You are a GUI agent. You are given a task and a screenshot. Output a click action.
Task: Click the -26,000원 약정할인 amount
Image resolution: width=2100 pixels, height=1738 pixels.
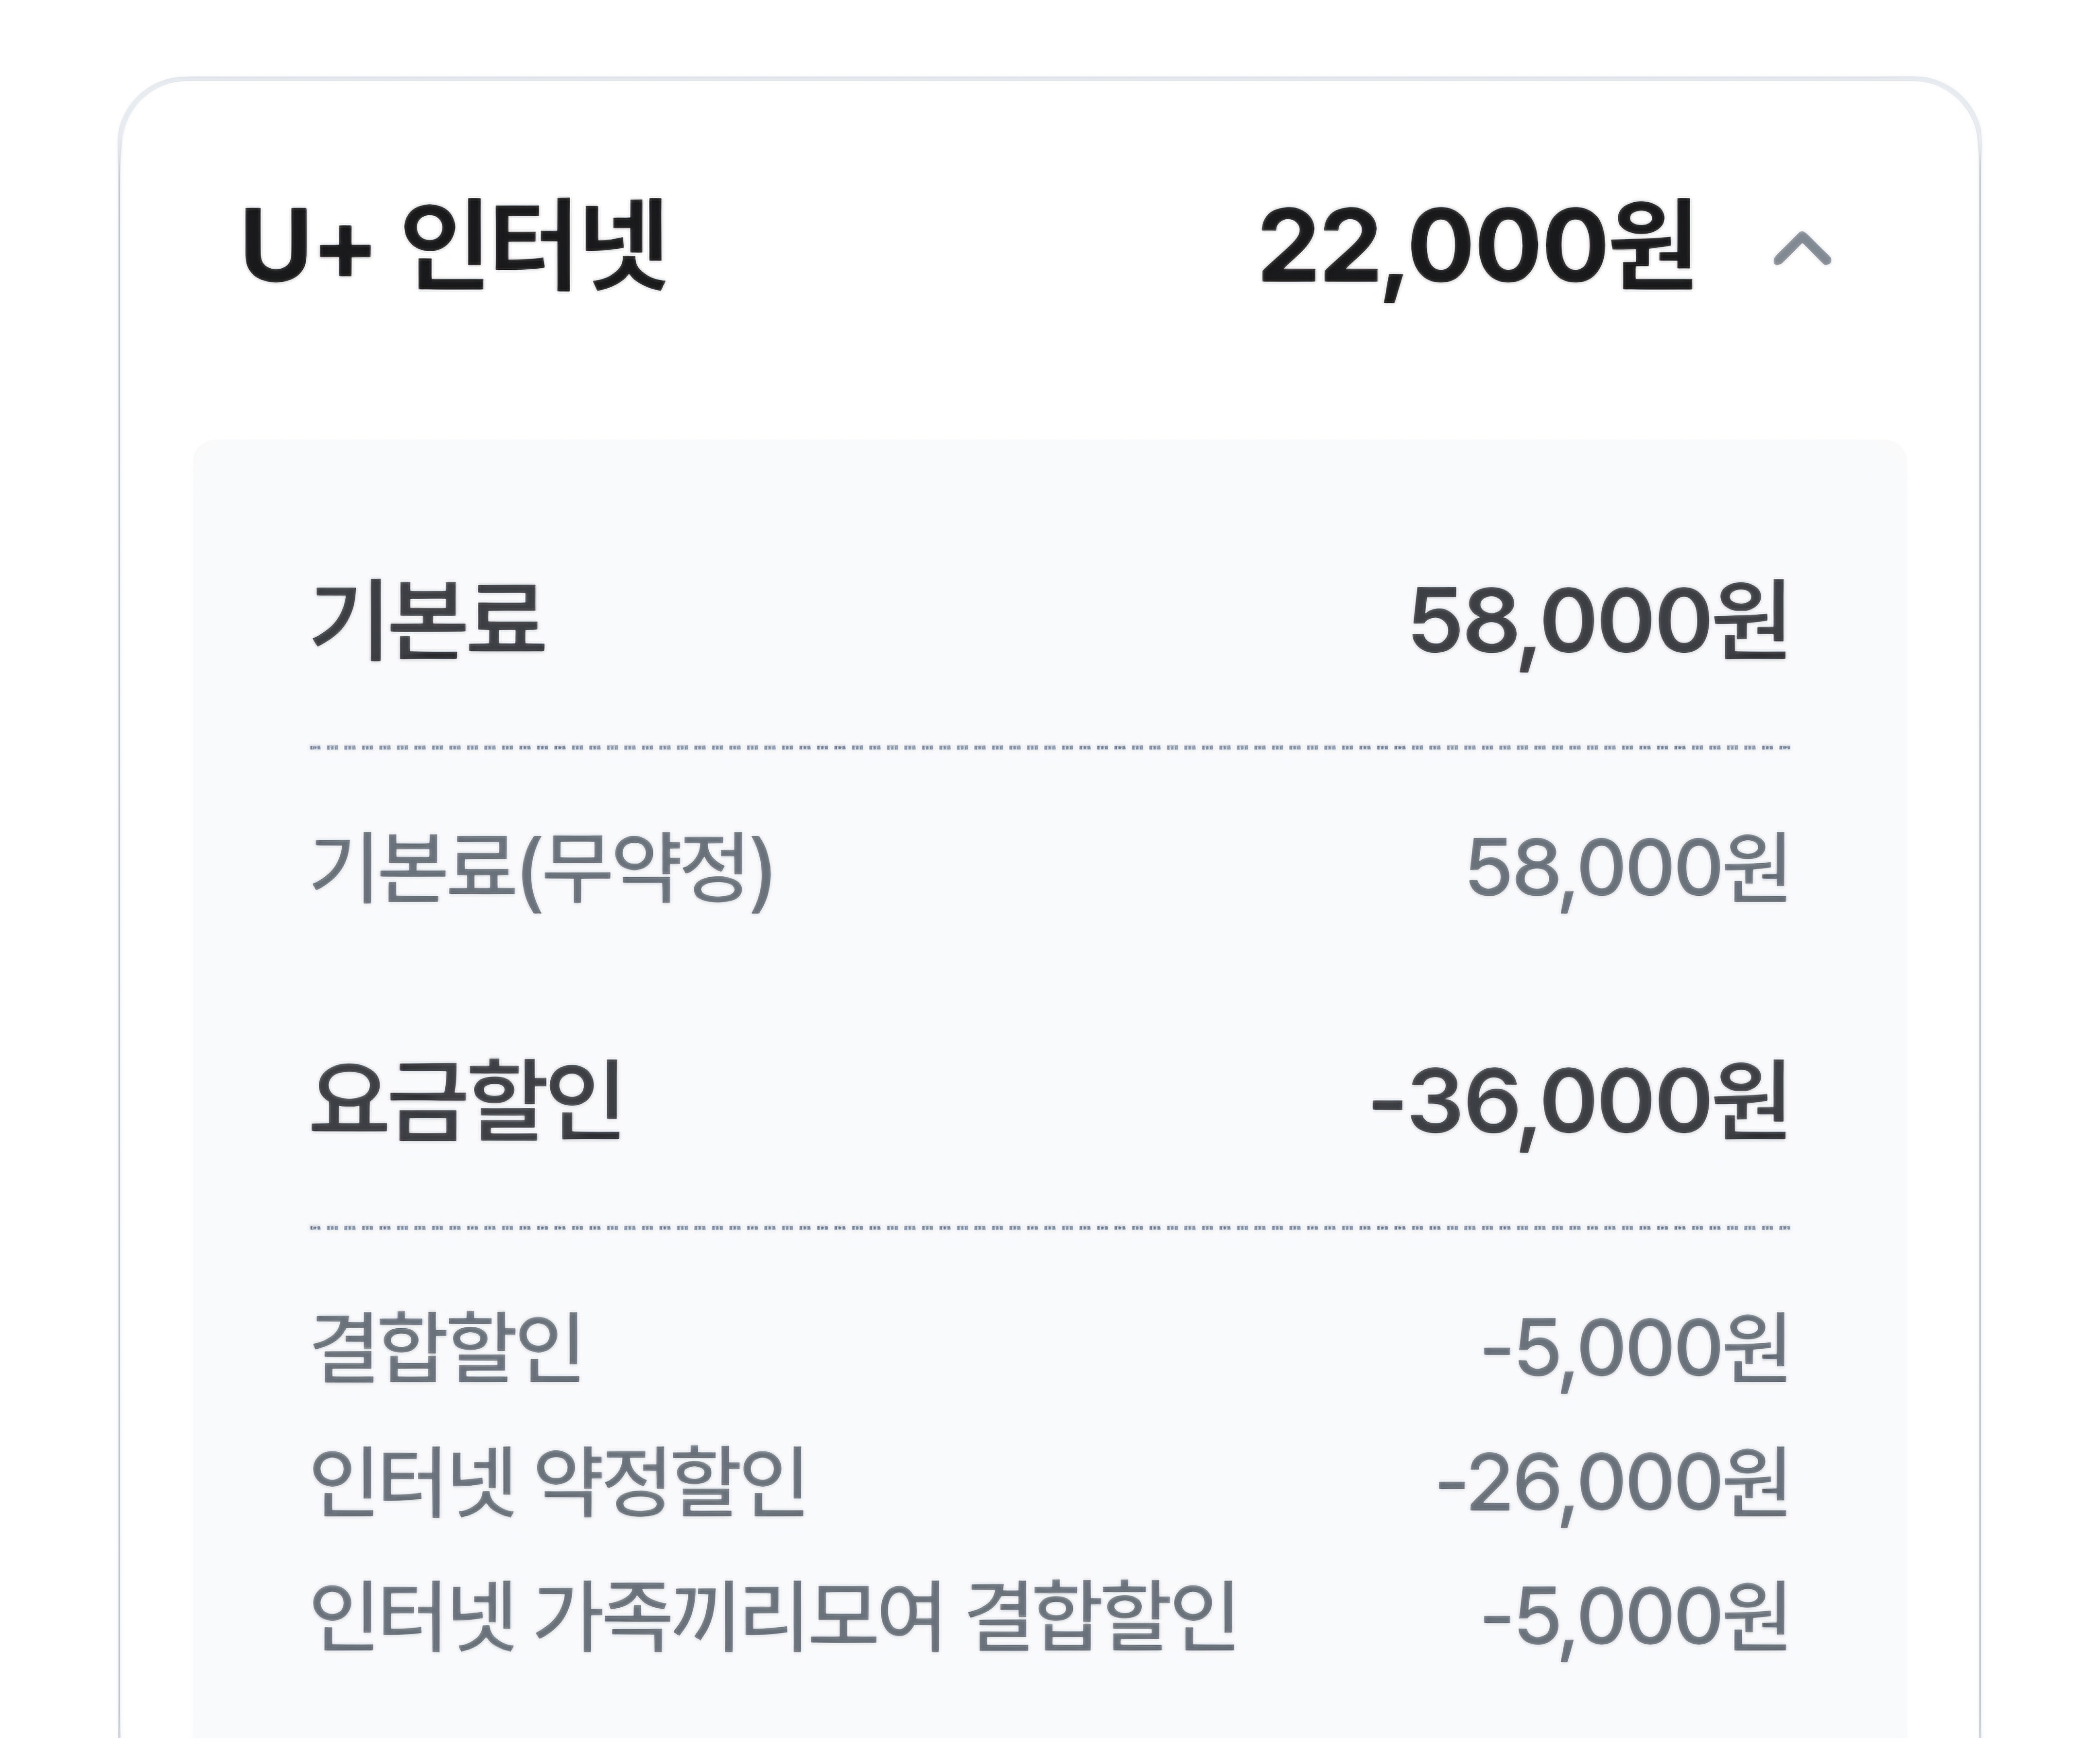[1611, 1483]
